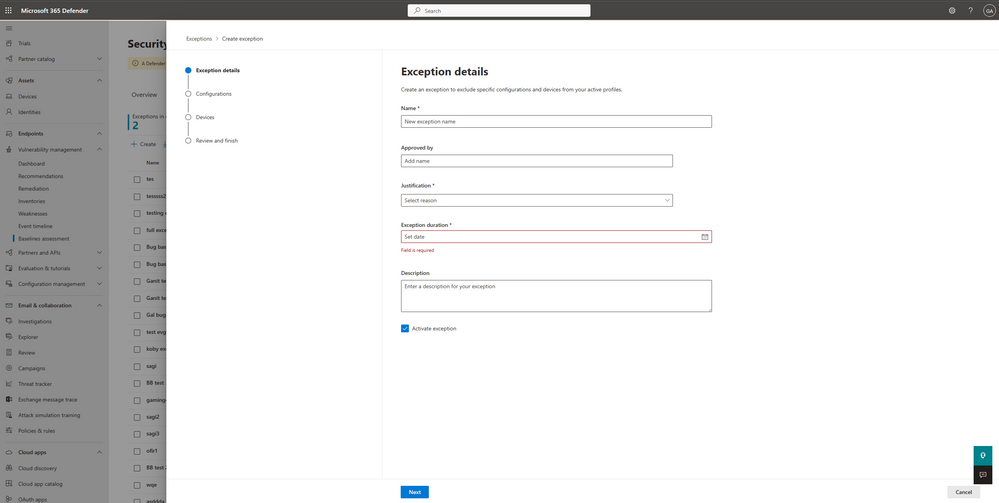Expand the Partners and APIs chevron
This screenshot has height=503, width=999.
pos(99,252)
